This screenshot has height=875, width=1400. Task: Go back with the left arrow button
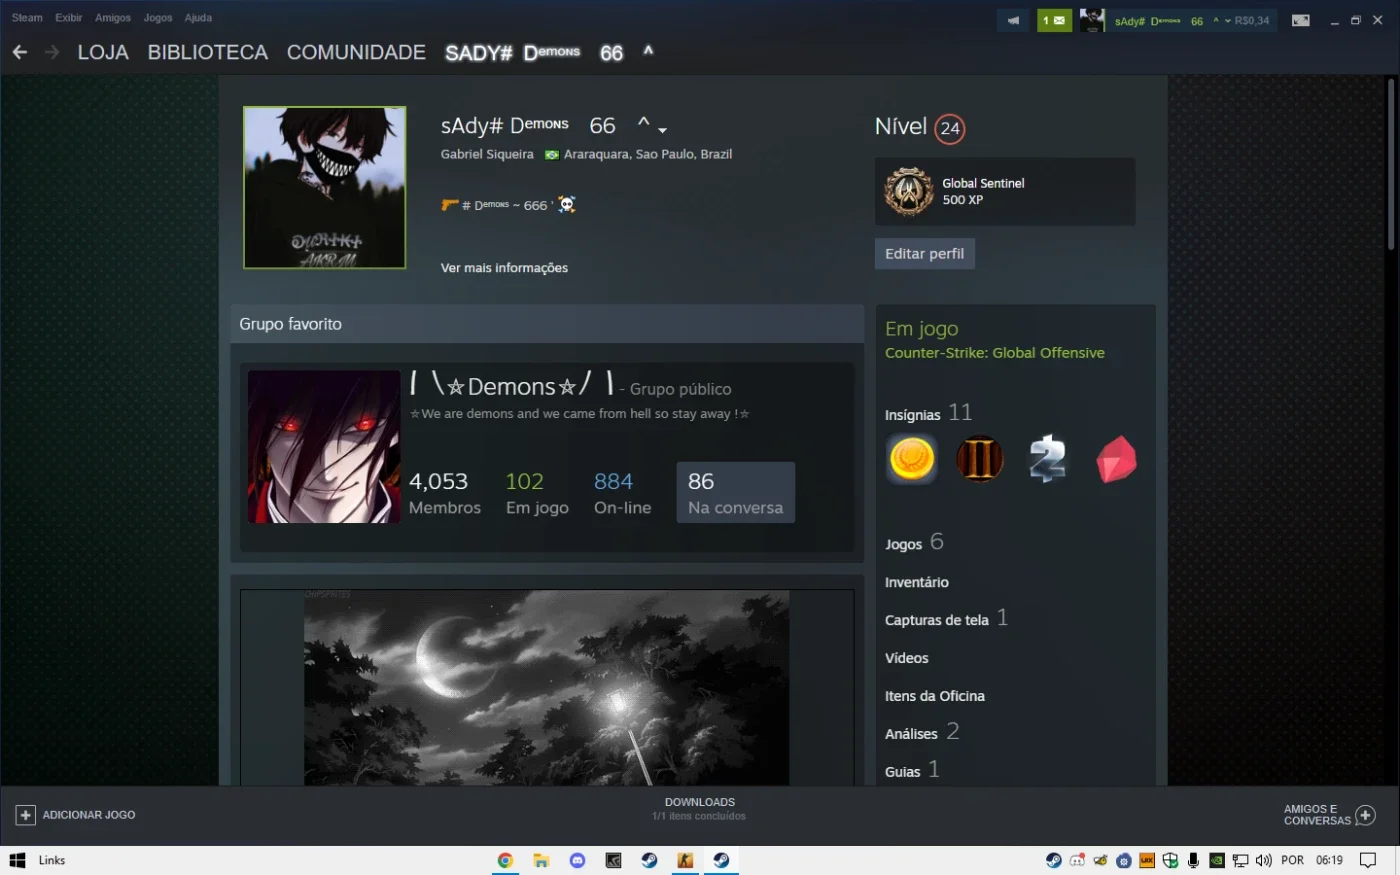click(x=20, y=52)
